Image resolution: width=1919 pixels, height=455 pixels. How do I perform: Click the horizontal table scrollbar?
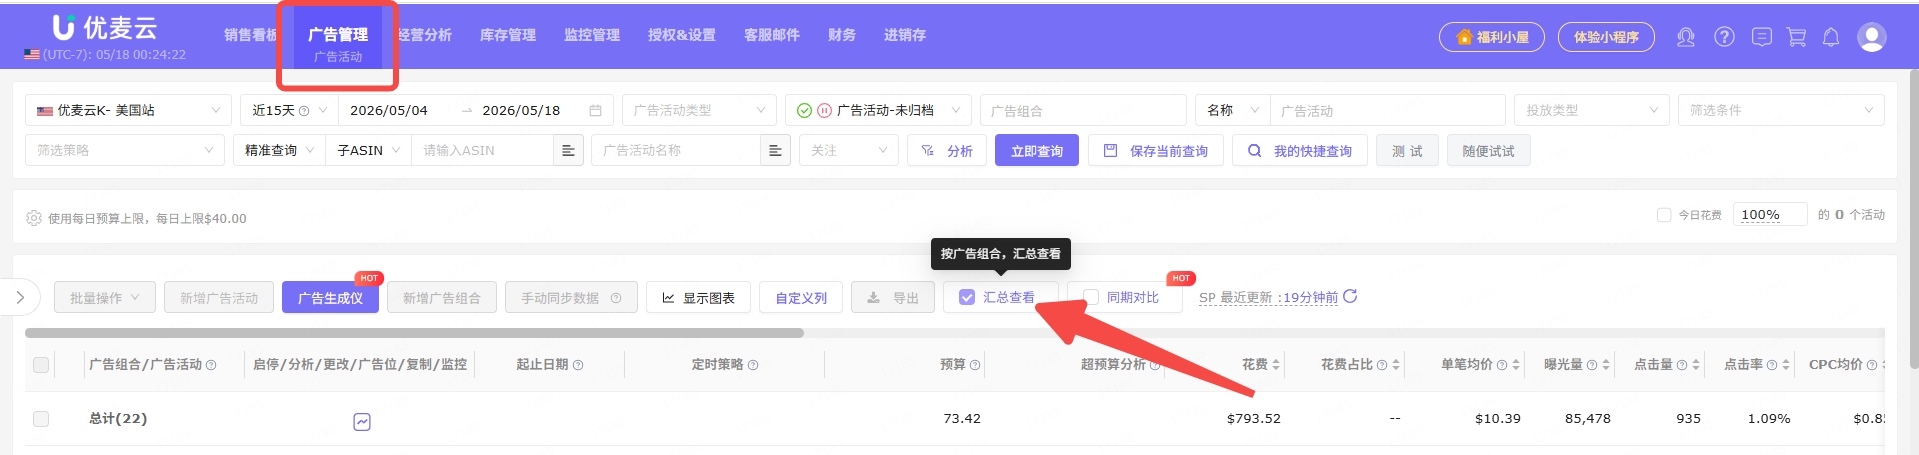click(414, 333)
